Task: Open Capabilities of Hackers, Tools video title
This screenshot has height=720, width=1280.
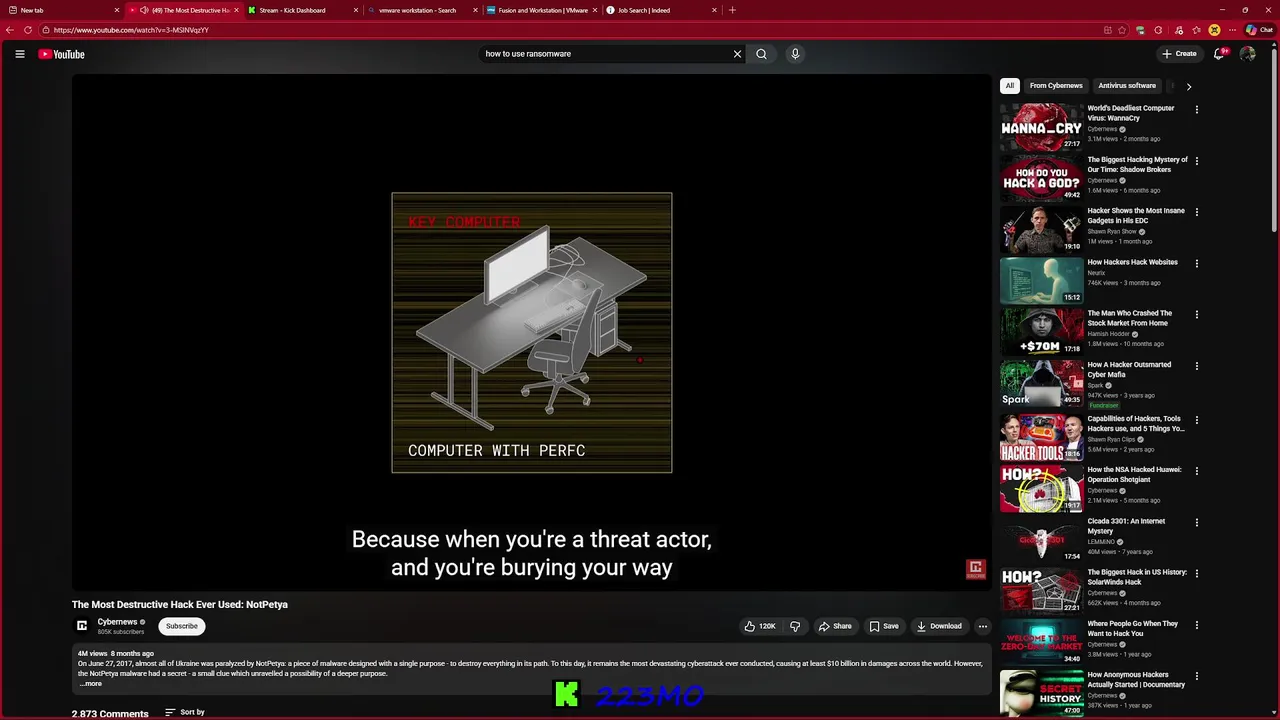Action: point(1136,424)
